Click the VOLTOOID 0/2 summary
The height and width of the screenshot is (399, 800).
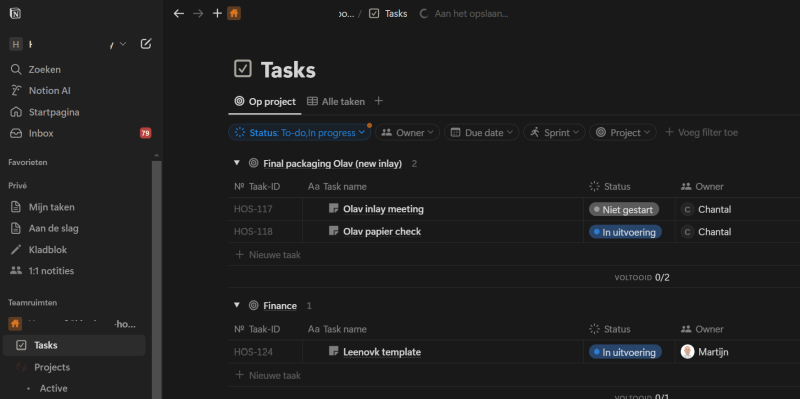click(x=642, y=278)
